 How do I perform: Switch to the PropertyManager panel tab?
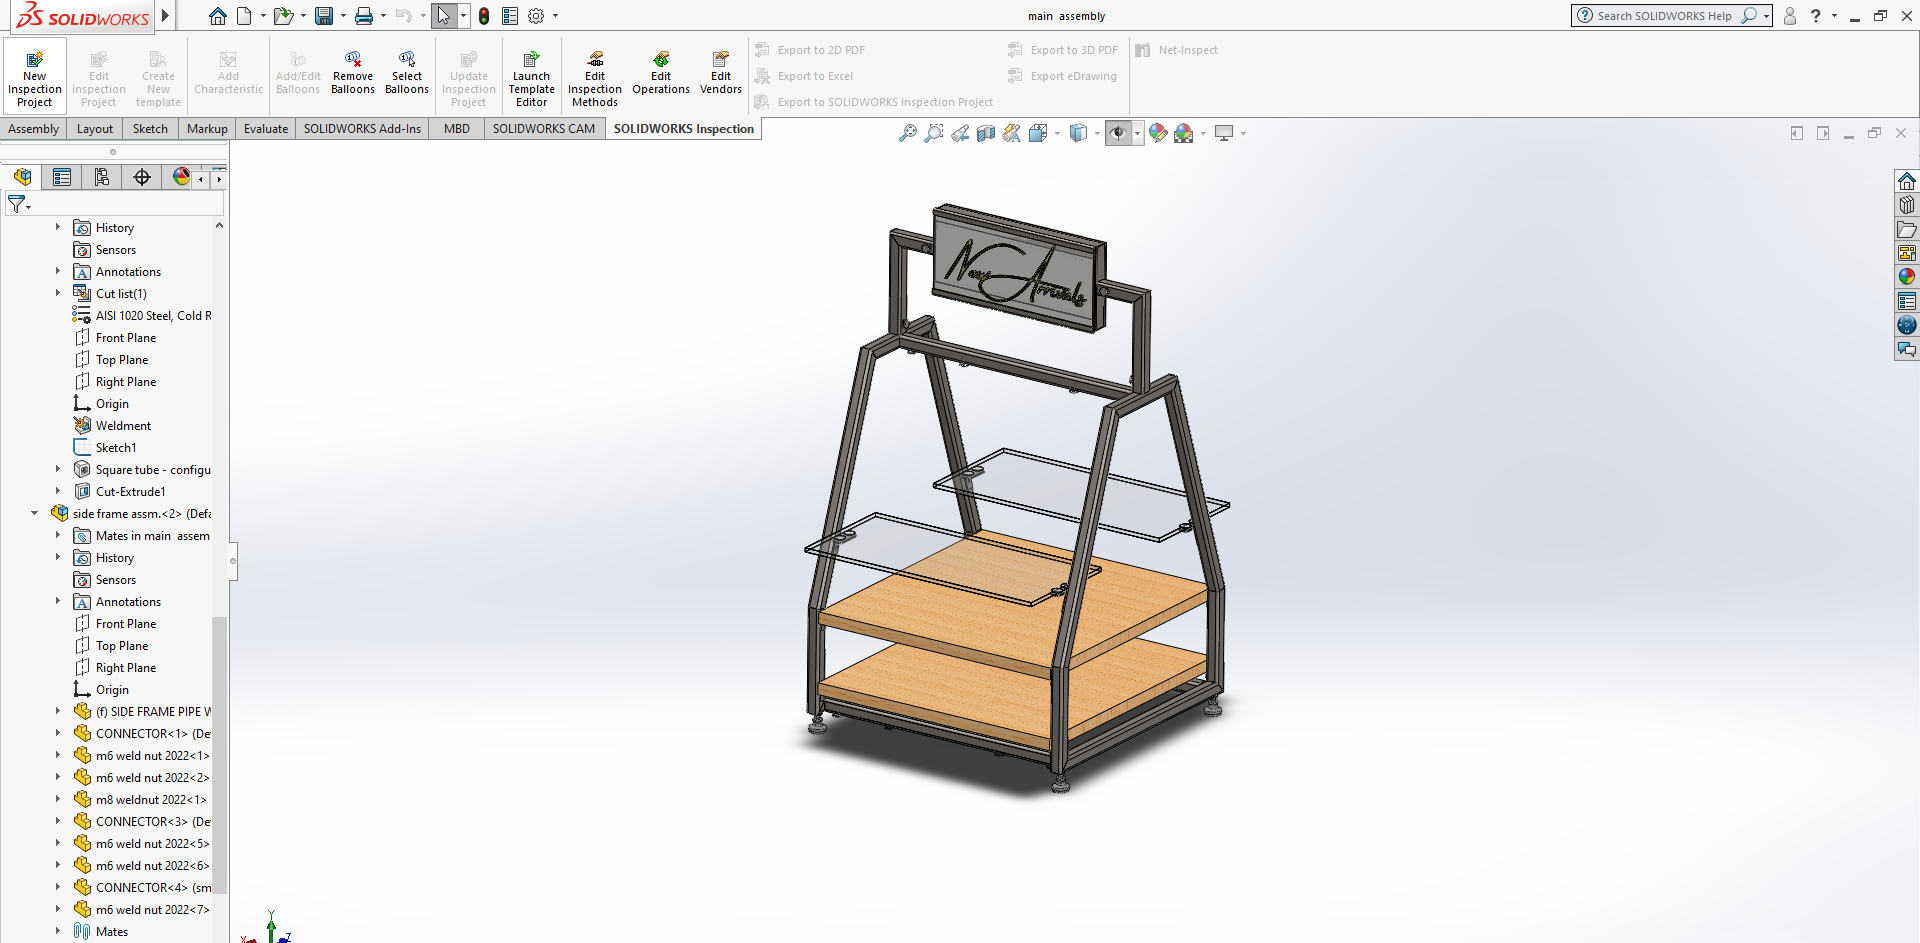click(62, 177)
